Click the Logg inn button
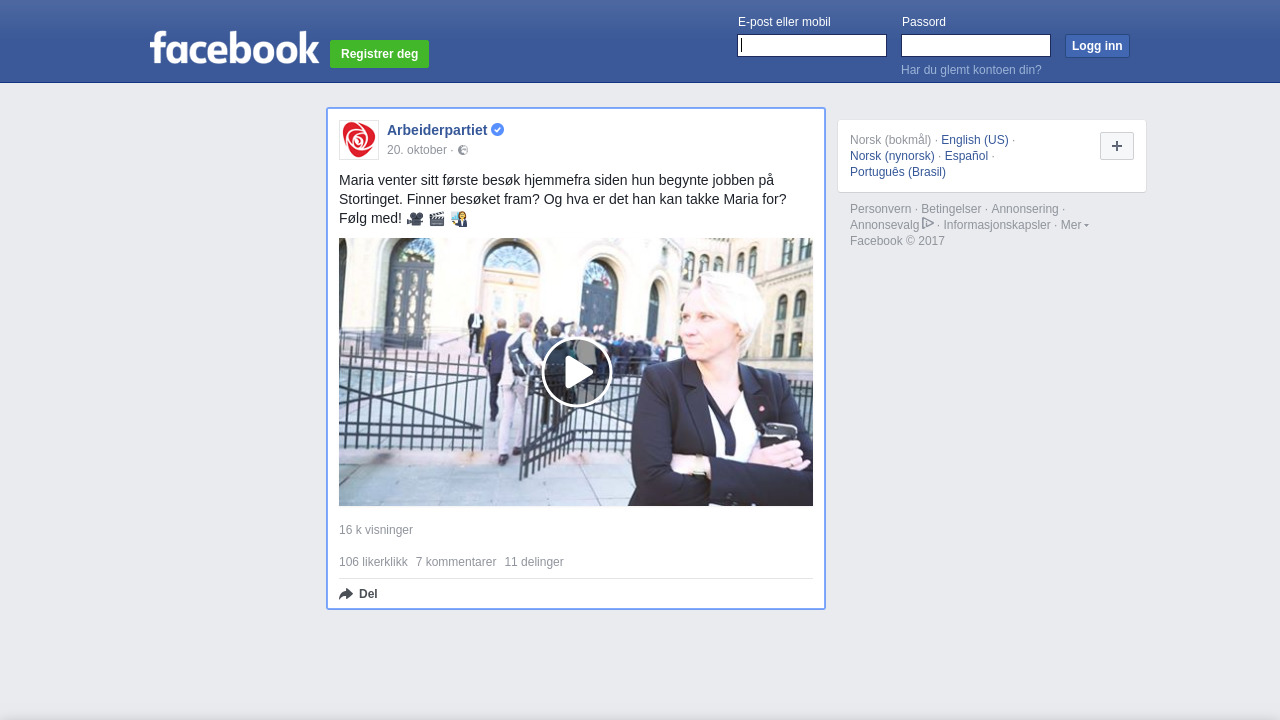The height and width of the screenshot is (720, 1280). coord(1097,46)
